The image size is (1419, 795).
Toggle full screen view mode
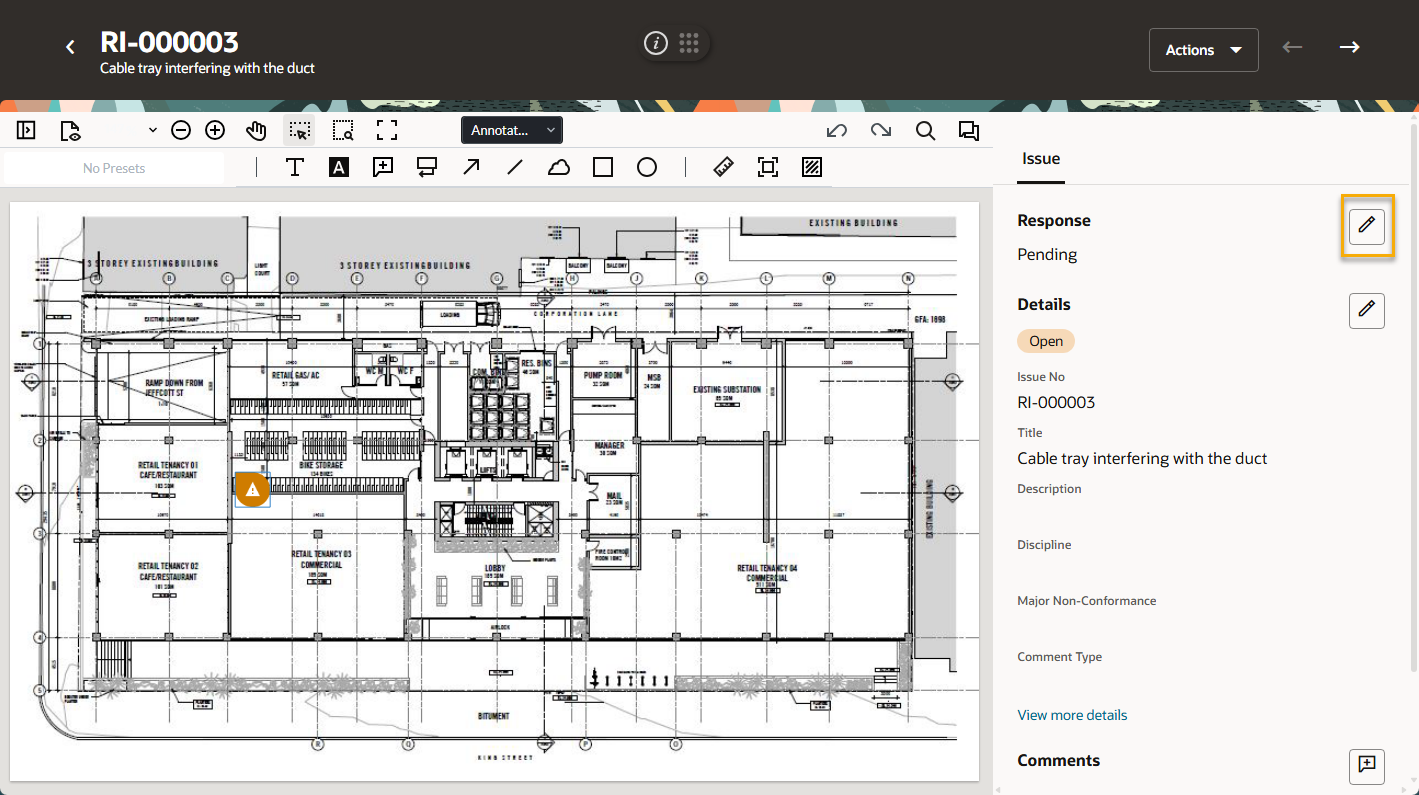[387, 130]
